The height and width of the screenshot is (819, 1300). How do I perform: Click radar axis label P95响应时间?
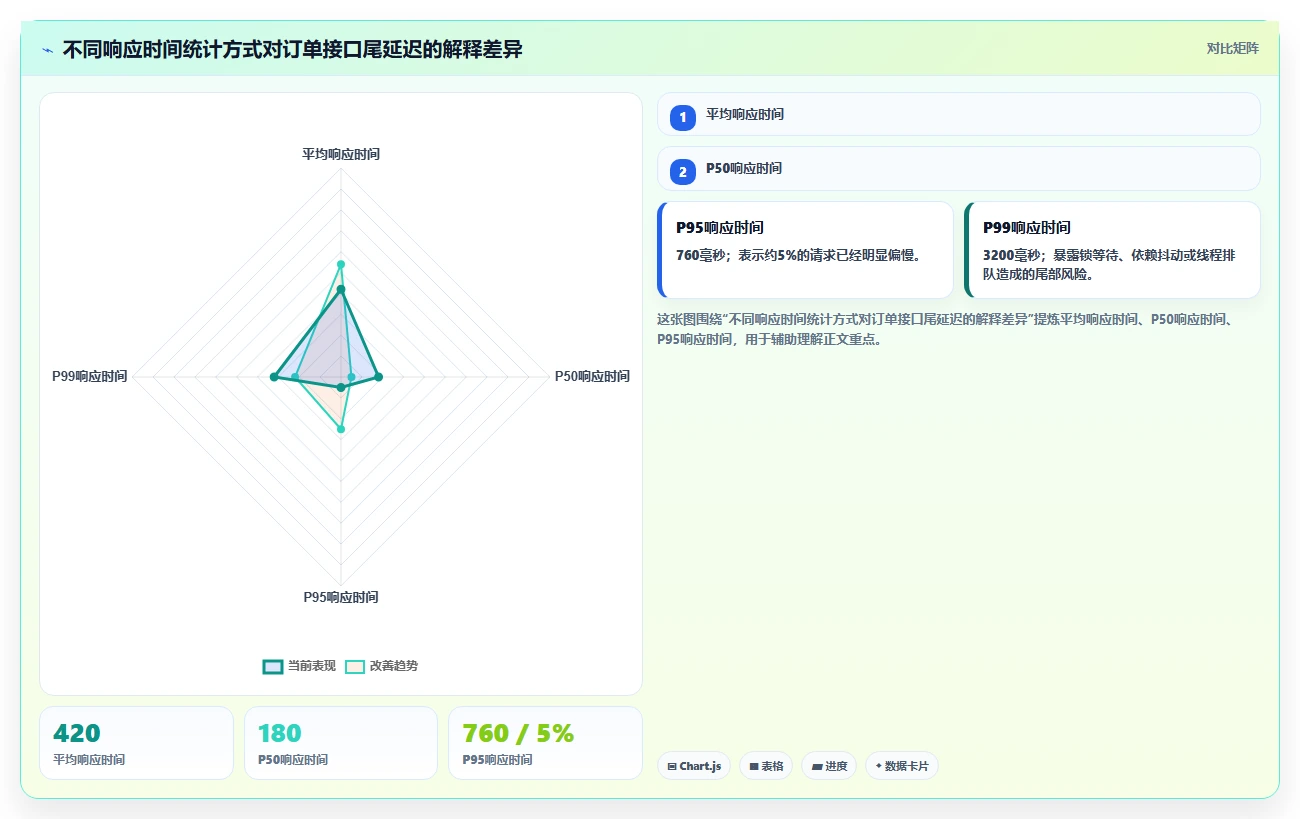point(341,597)
